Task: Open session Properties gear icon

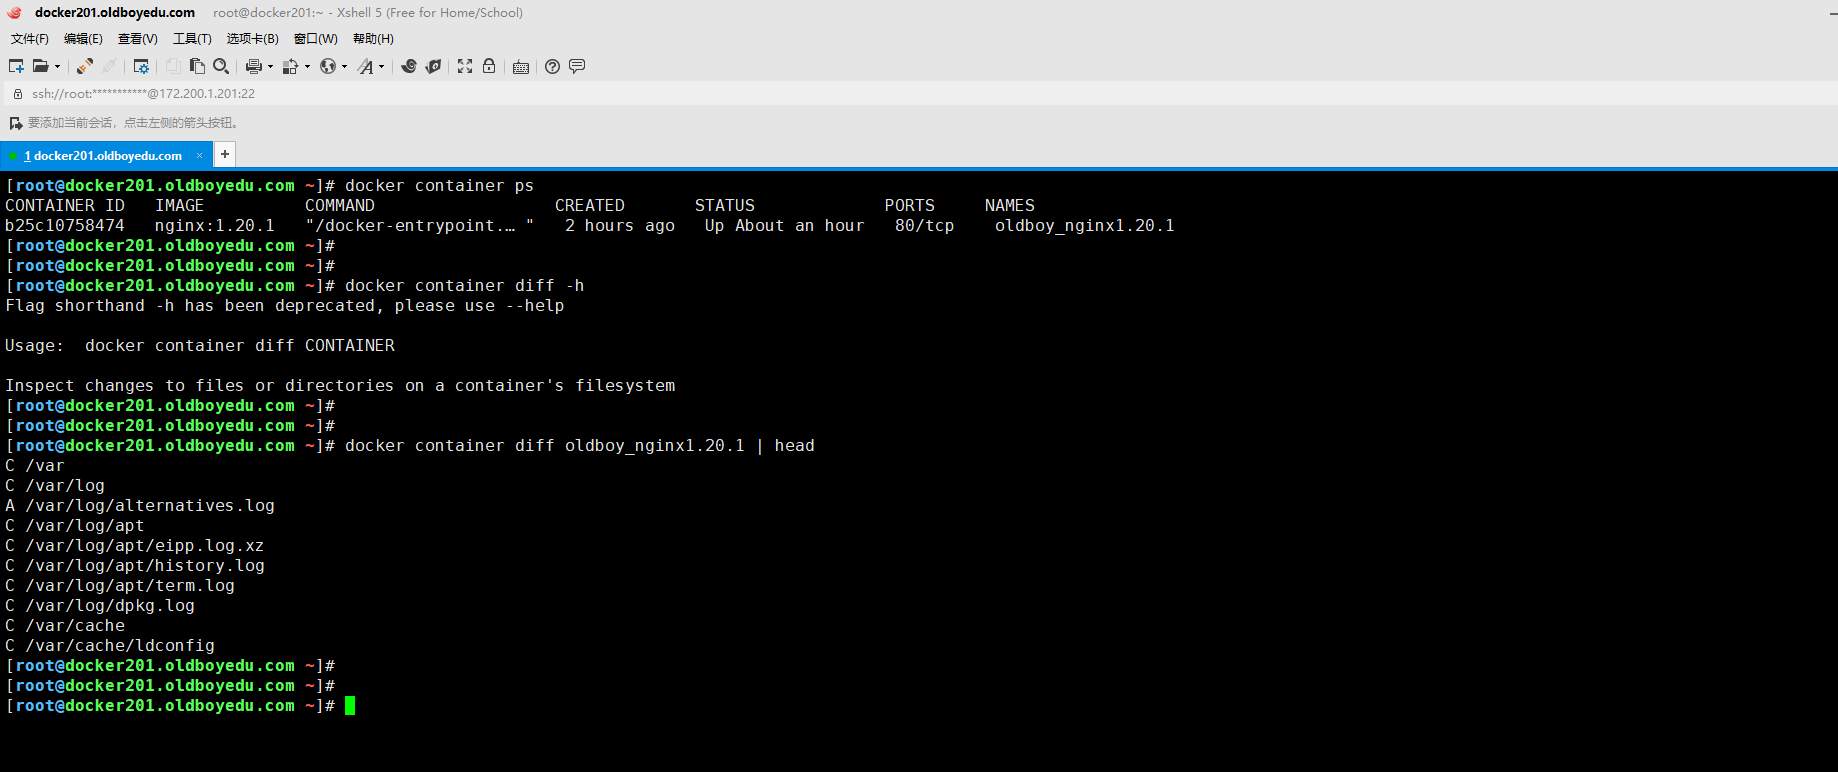Action: (141, 66)
